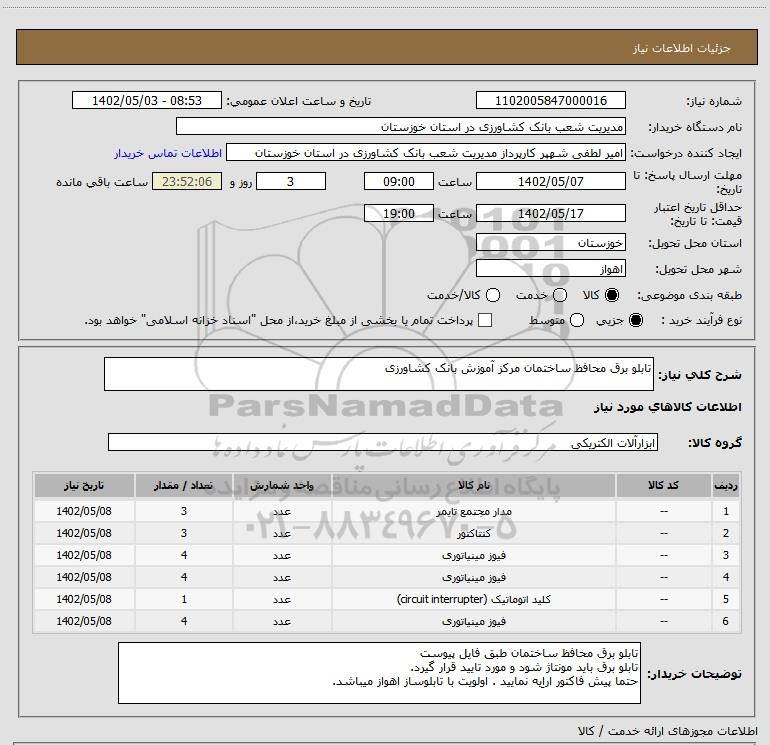Screen dimensions: 770x745
Task: Click the اطلاعات کالاهای مورد نیاز heading
Action: point(668,407)
